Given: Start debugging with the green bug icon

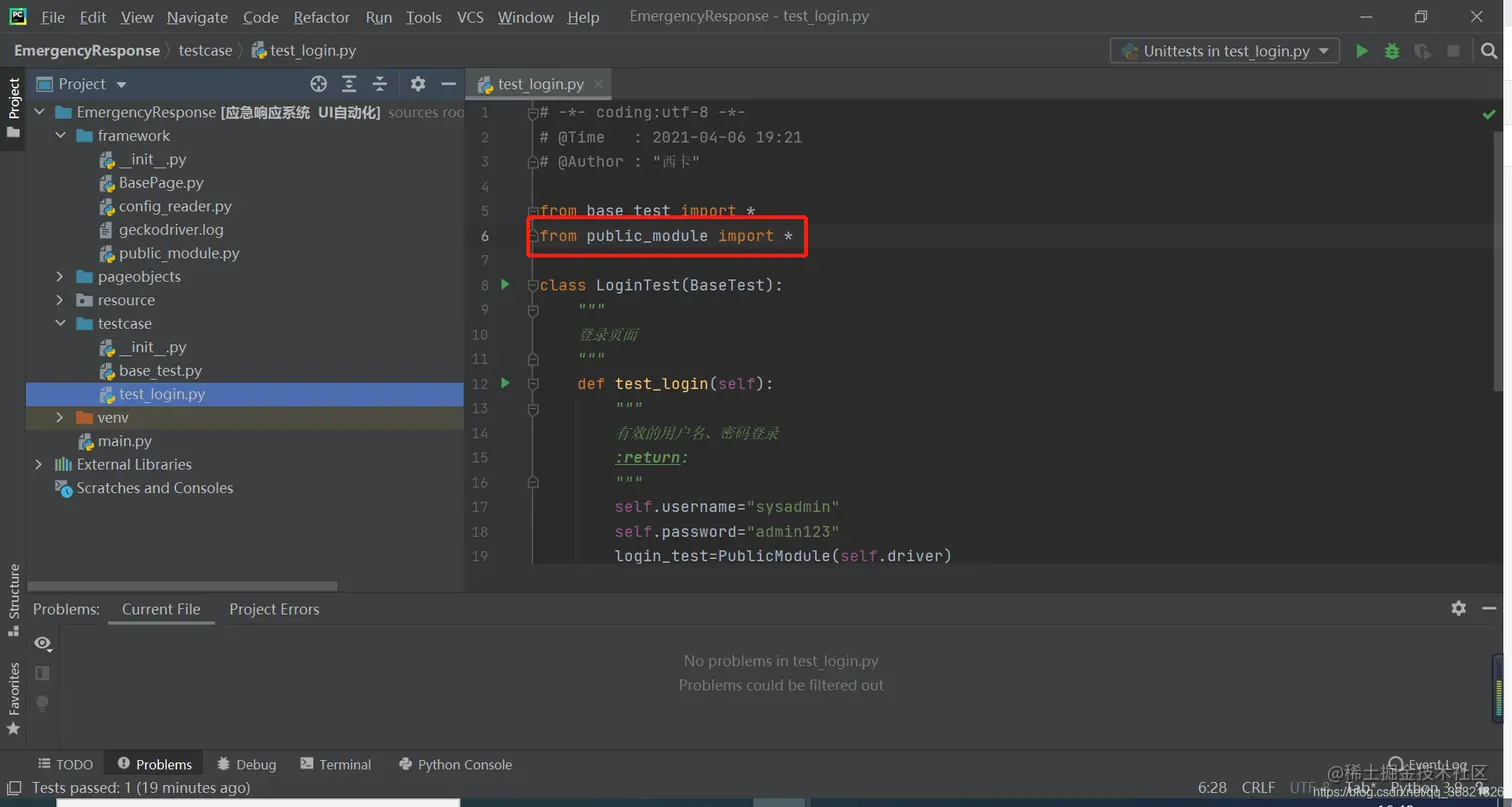Looking at the screenshot, I should [1392, 51].
